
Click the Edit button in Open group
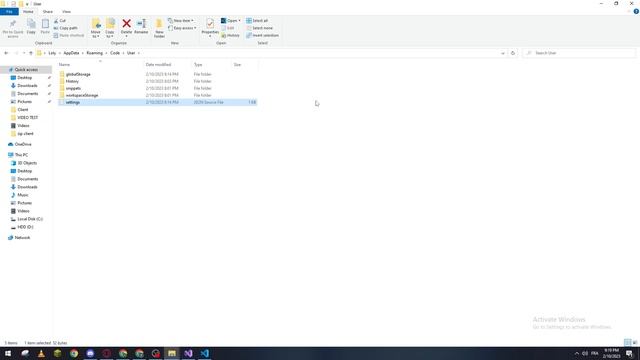pyautogui.click(x=228, y=28)
